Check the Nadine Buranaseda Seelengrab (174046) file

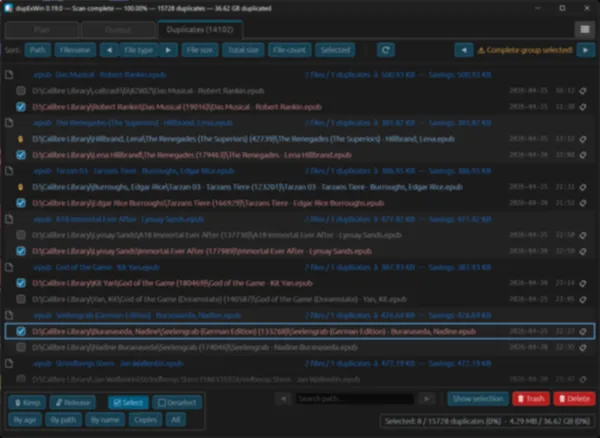tap(21, 347)
